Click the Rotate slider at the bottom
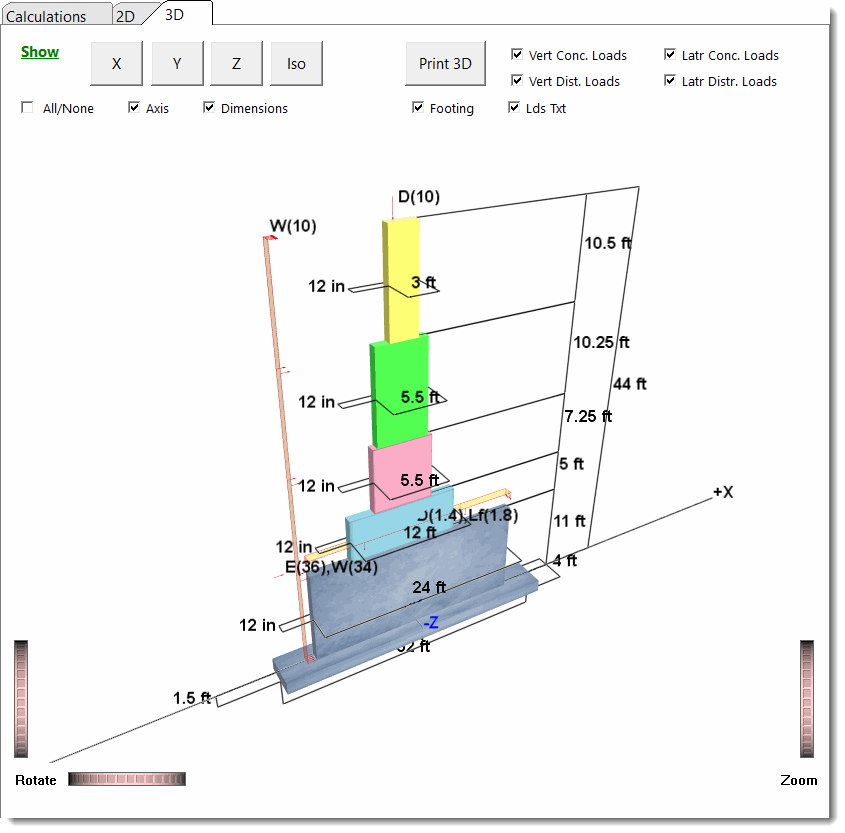This screenshot has height=833, width=845. click(126, 778)
